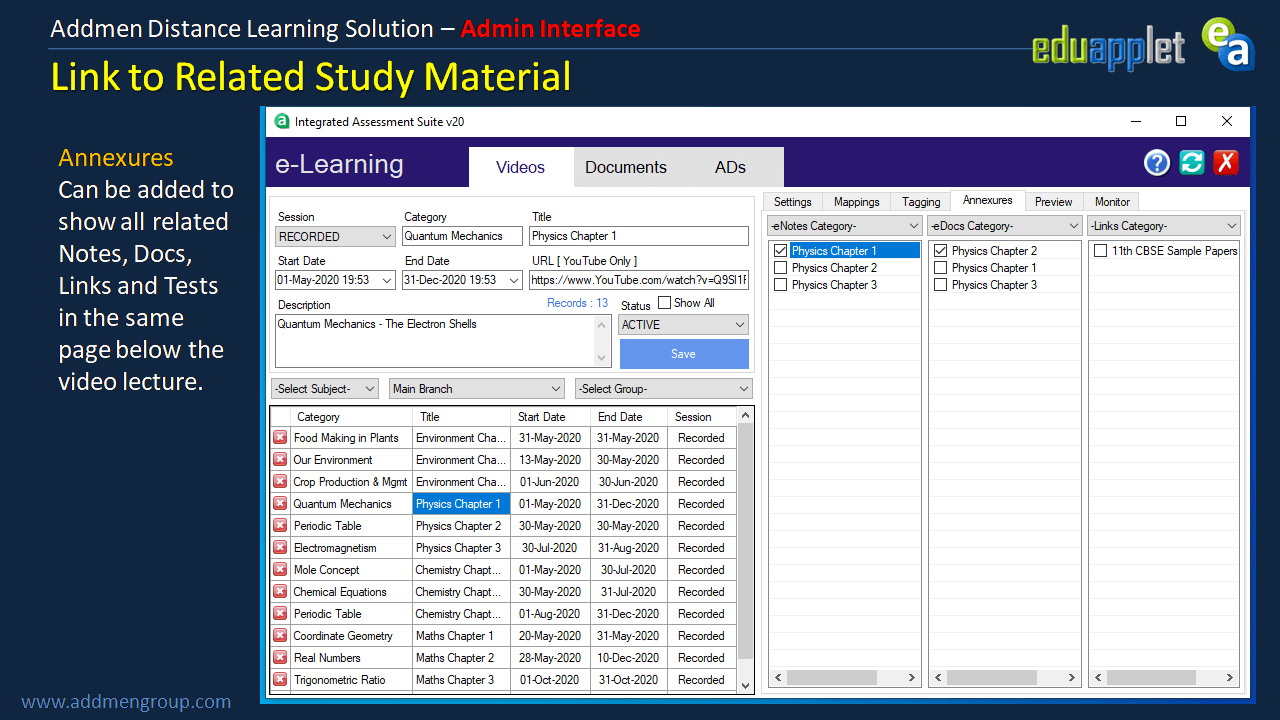This screenshot has width=1280, height=720.
Task: Open the Preview tab
Action: click(1054, 202)
